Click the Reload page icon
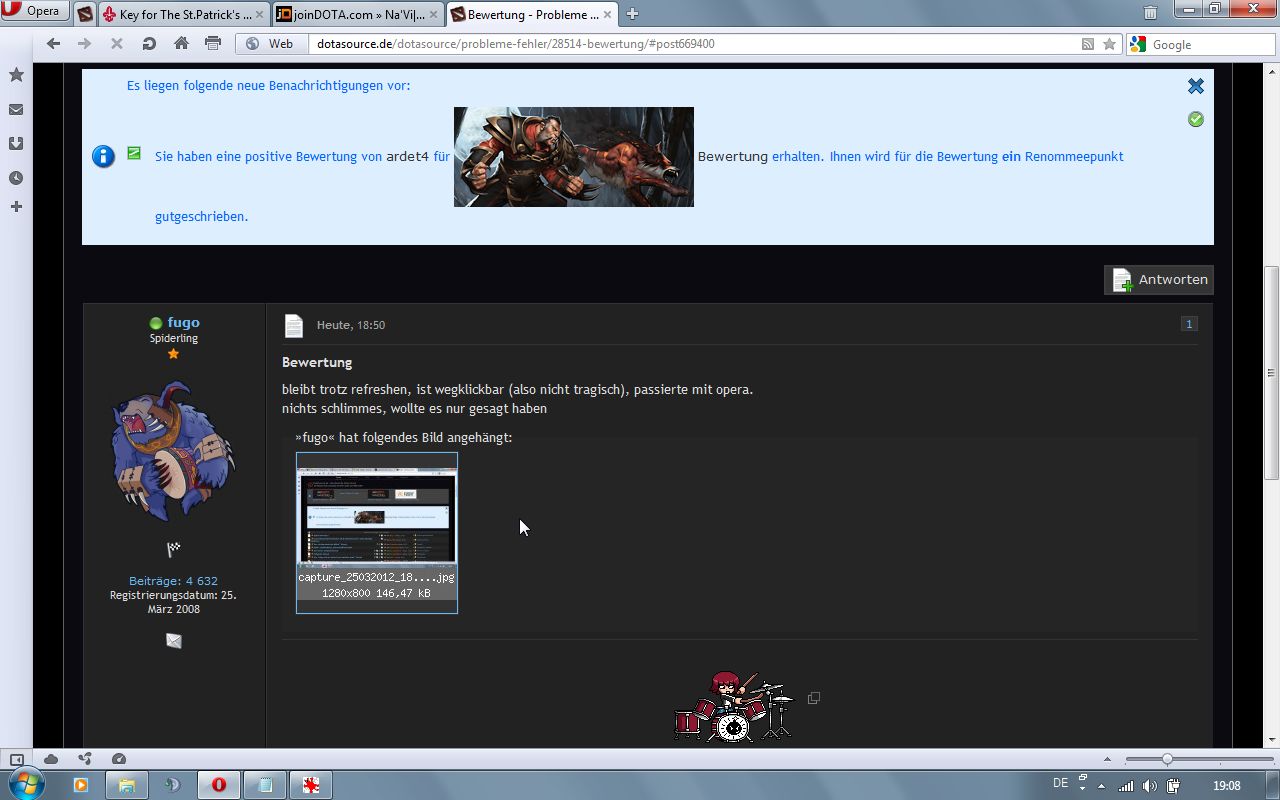1280x800 pixels. click(149, 44)
